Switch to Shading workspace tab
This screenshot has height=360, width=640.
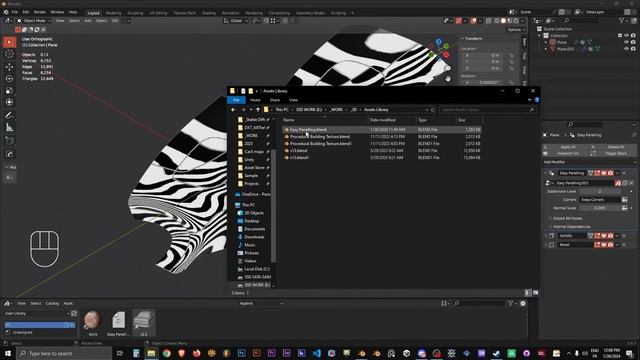[209, 13]
